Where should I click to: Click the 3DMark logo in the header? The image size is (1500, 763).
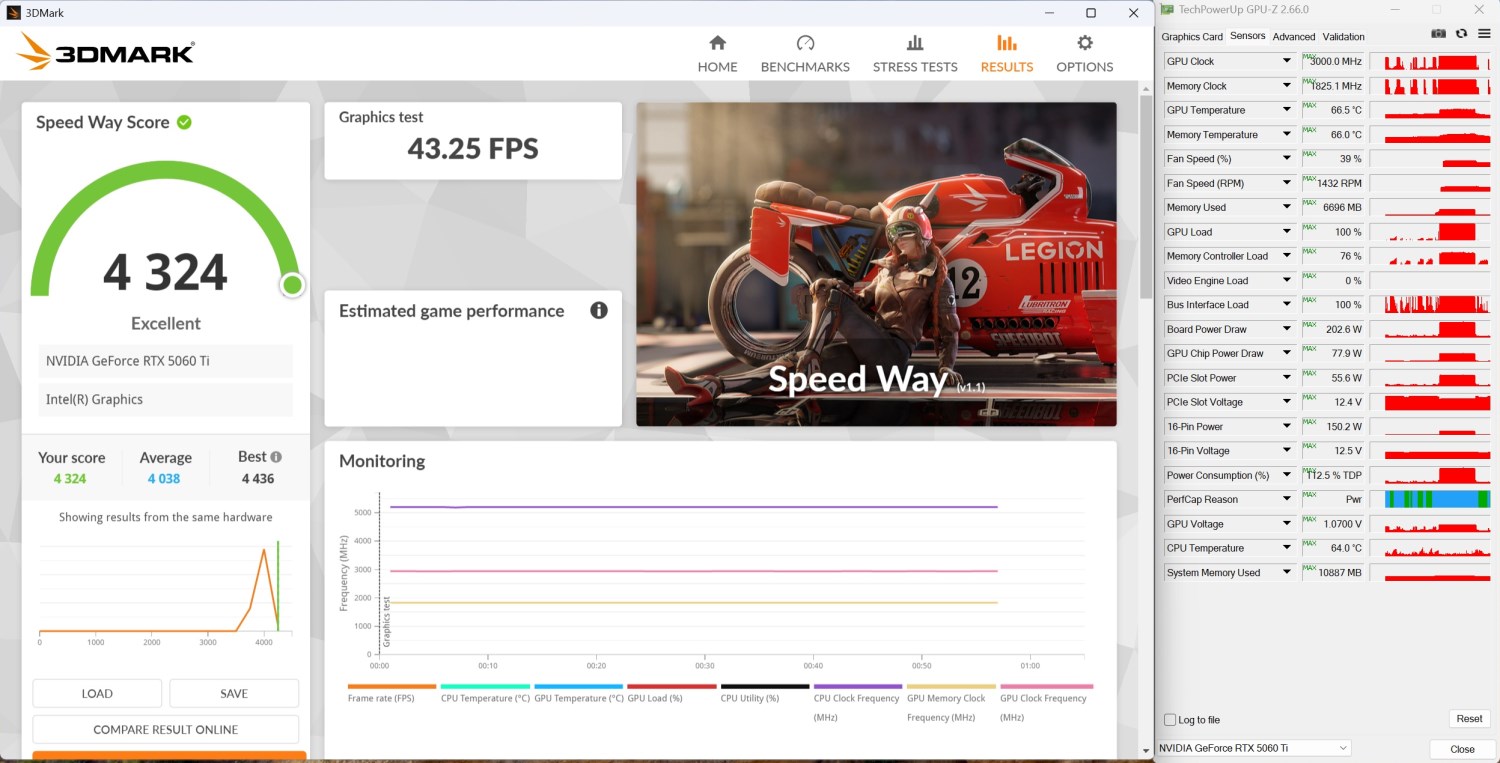105,51
